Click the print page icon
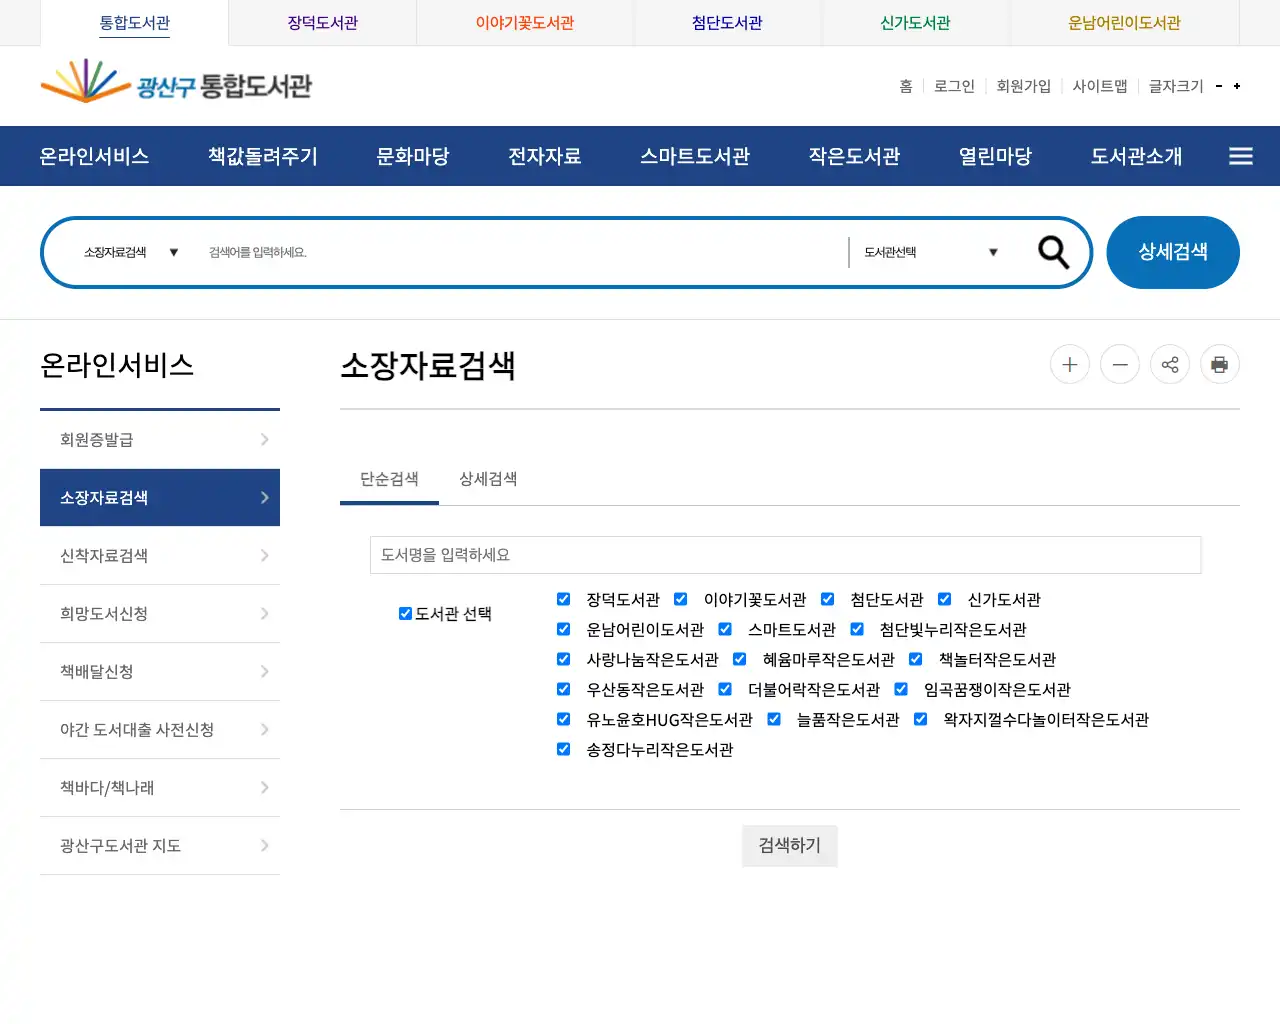Image resolution: width=1280 pixels, height=1024 pixels. (x=1220, y=364)
